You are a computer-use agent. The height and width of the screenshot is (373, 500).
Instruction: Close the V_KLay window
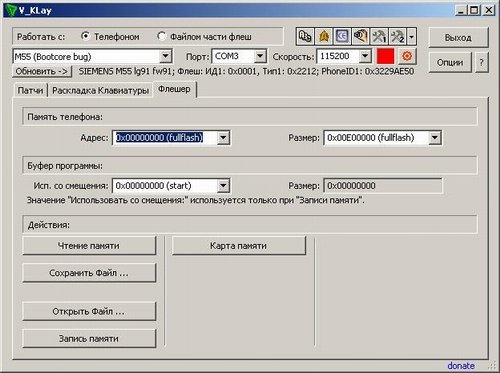tap(488, 10)
